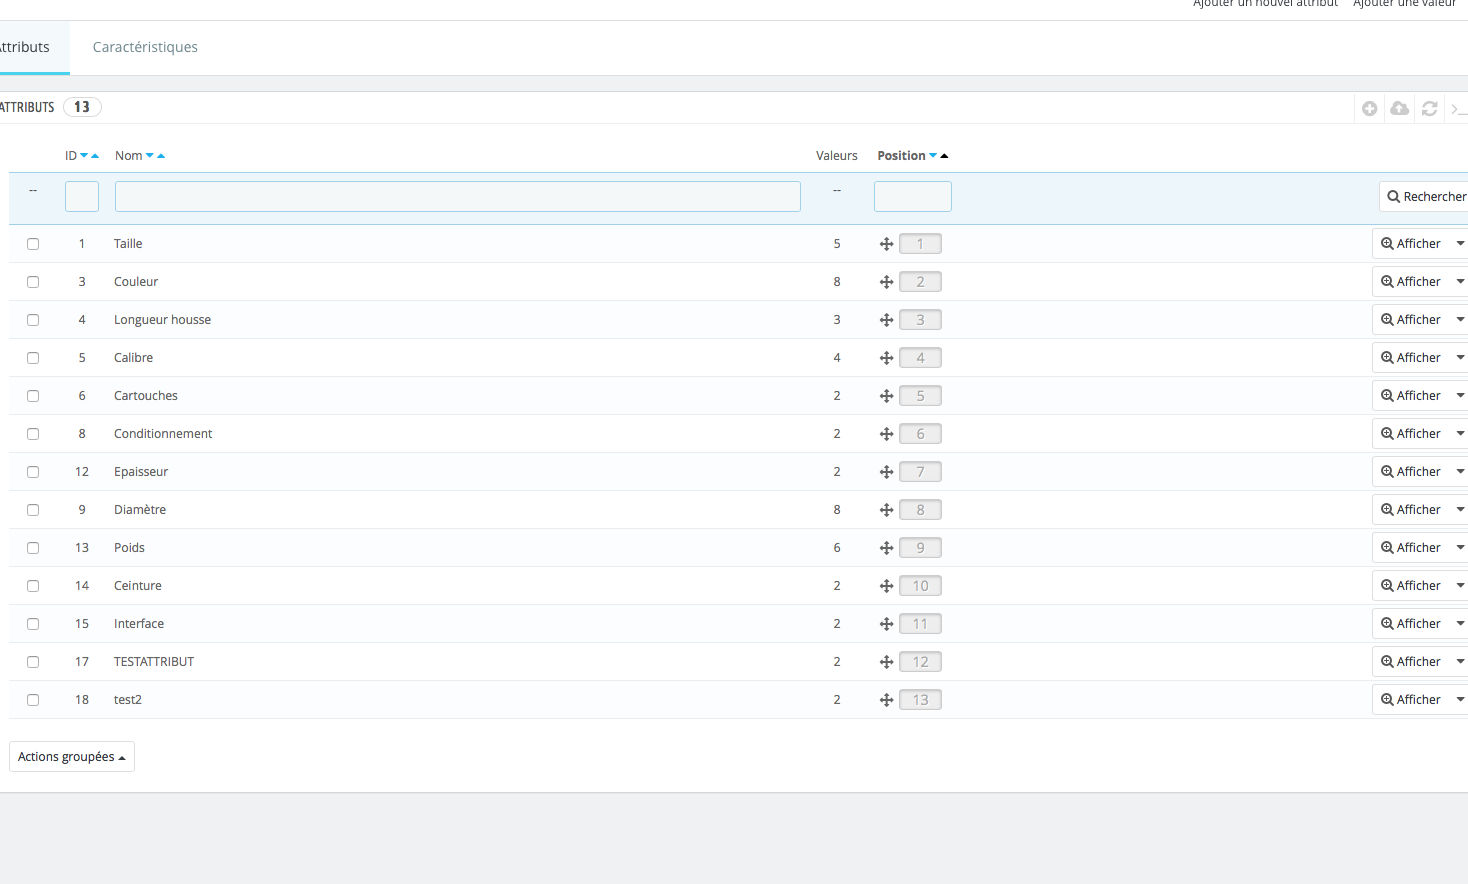Click the Cartouches attribute name
Image resolution: width=1468 pixels, height=884 pixels.
click(146, 396)
